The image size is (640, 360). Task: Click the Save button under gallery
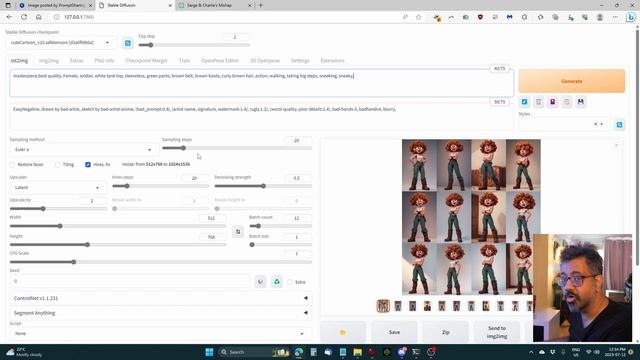click(394, 332)
